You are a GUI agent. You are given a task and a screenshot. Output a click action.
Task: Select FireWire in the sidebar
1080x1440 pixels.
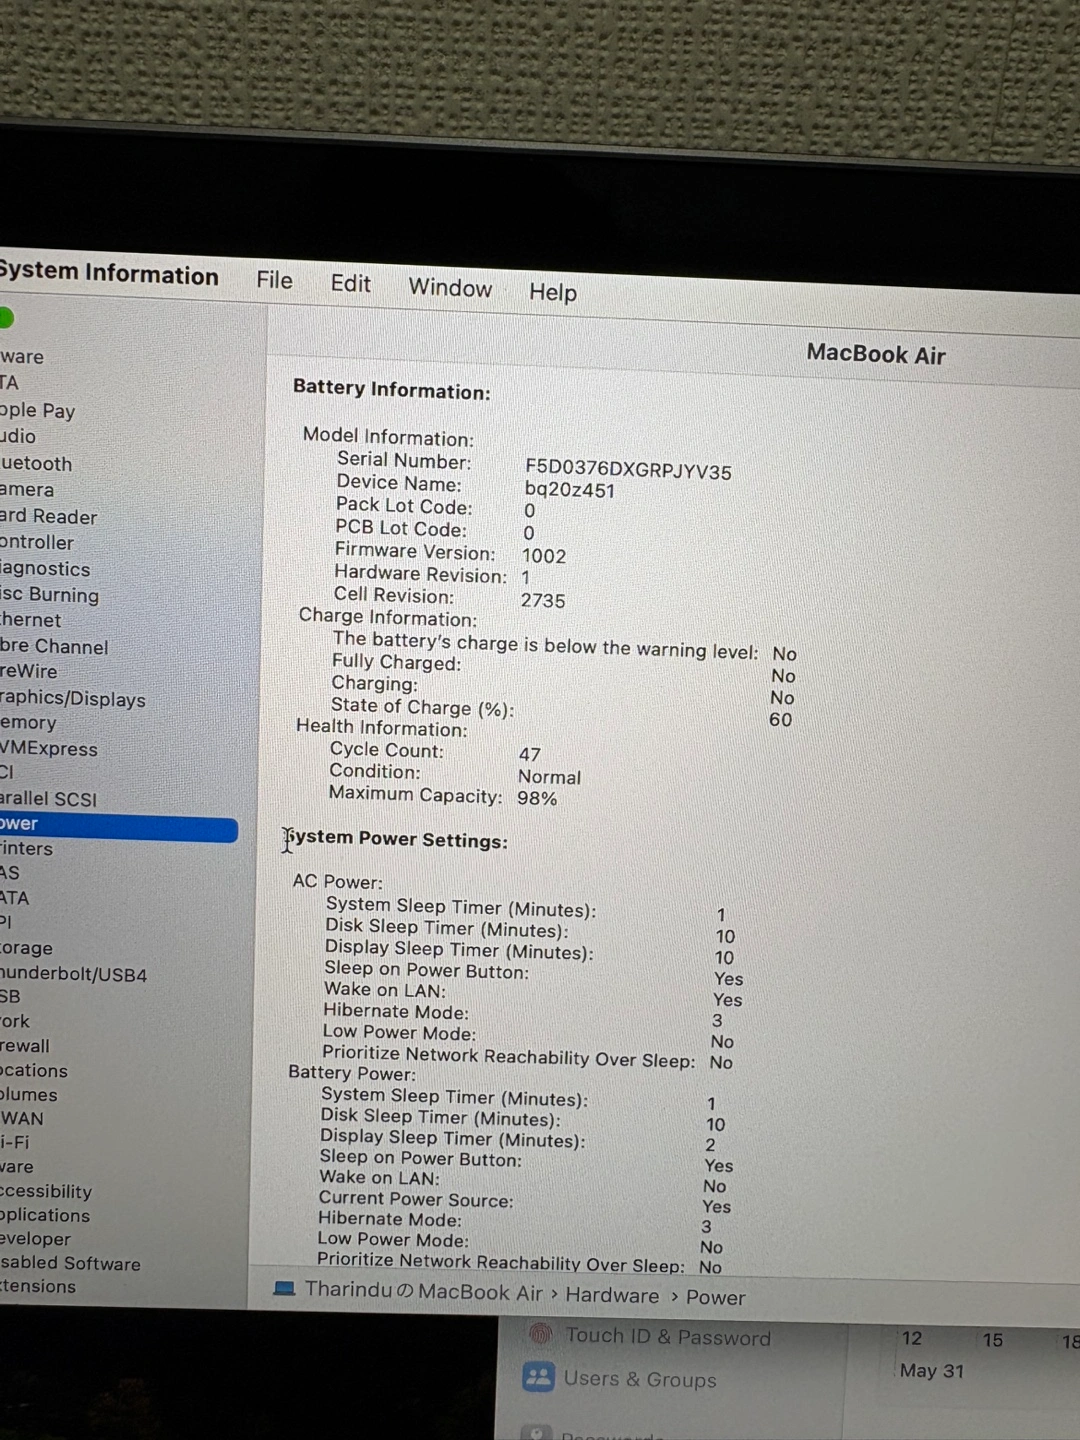tap(28, 671)
